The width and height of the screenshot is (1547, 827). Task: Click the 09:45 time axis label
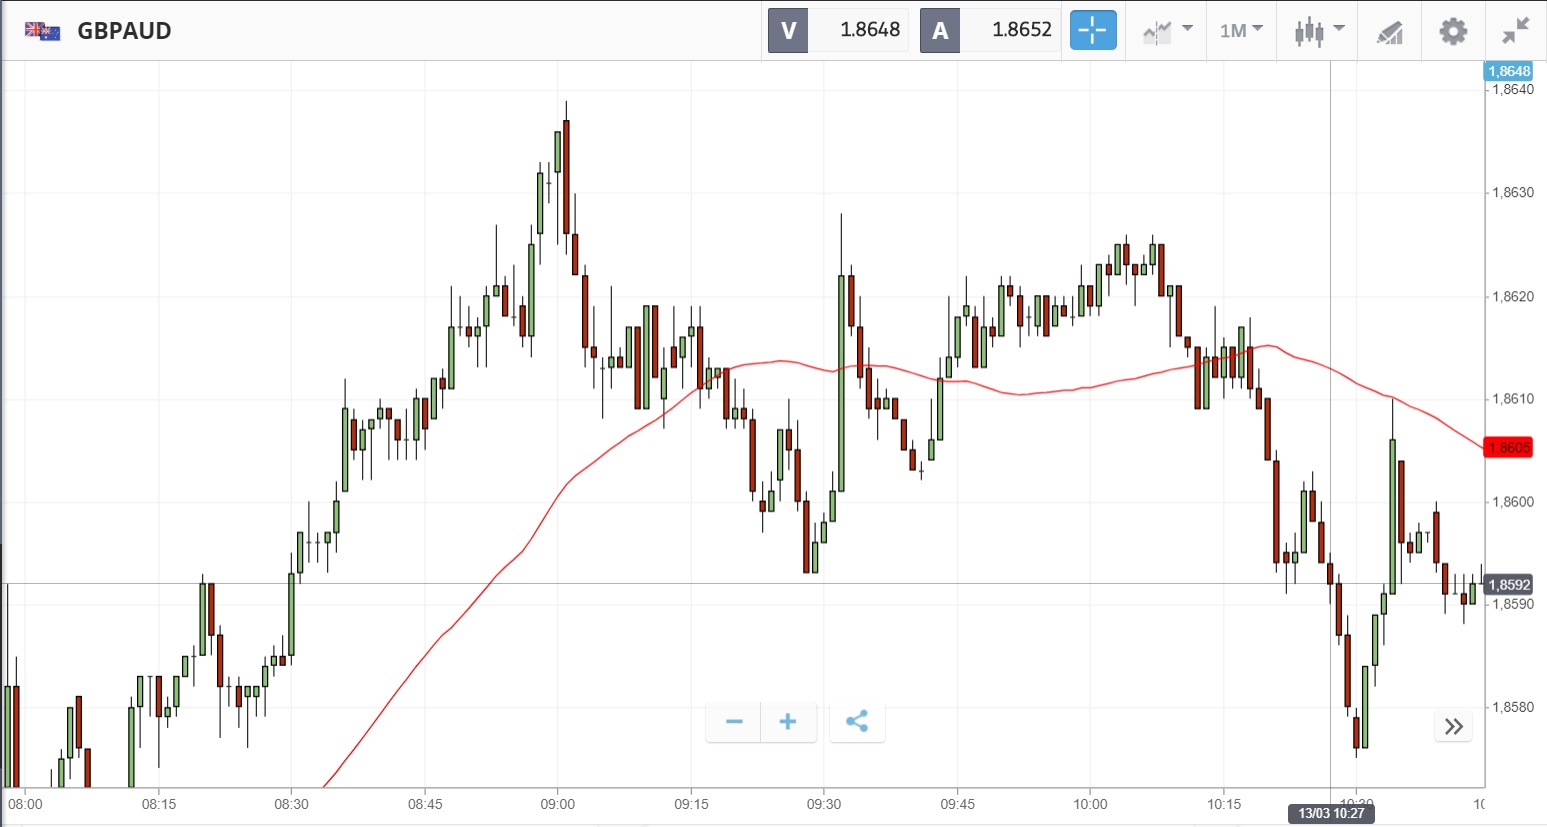[x=957, y=804]
